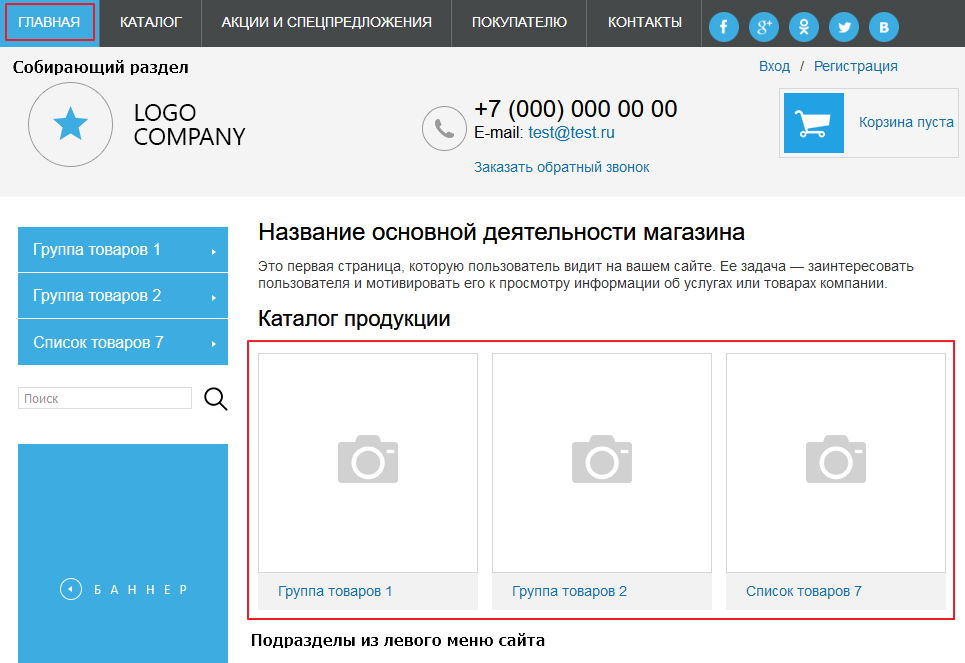965x663 pixels.
Task: Click the shopping cart icon
Action: pos(813,123)
